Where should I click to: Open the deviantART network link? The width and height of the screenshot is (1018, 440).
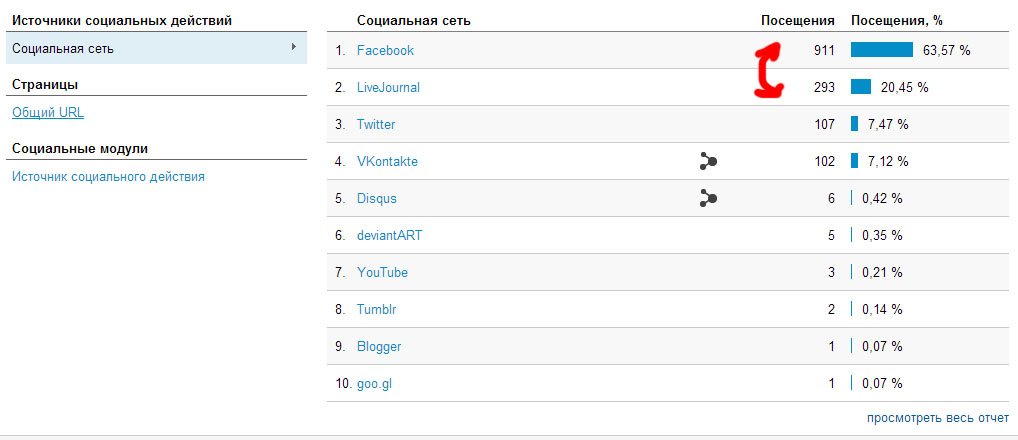tap(390, 236)
